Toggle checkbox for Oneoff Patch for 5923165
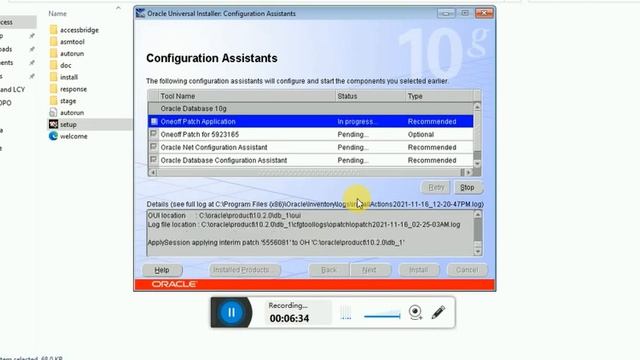 [153, 134]
